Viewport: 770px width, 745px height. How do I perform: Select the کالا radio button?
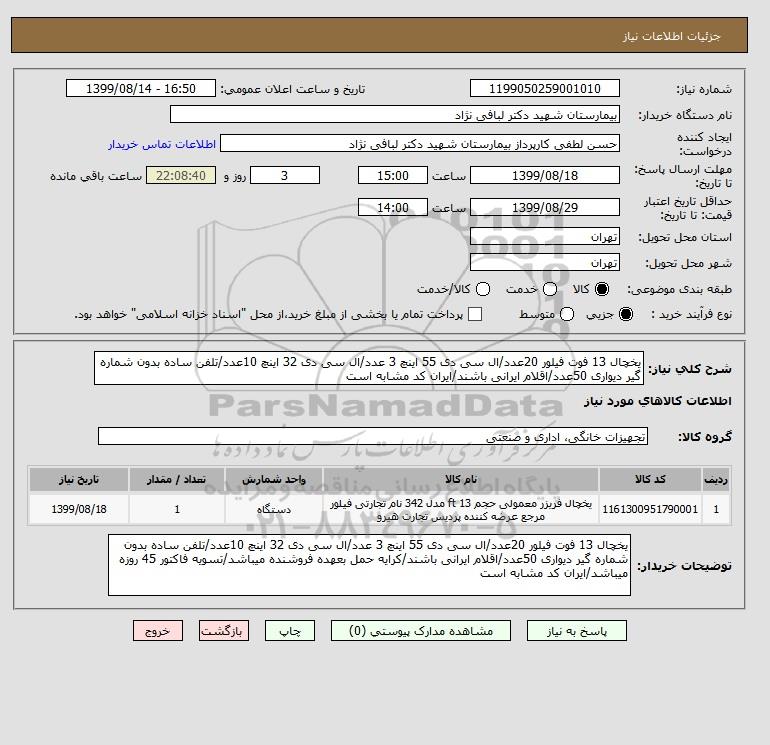pyautogui.click(x=602, y=289)
